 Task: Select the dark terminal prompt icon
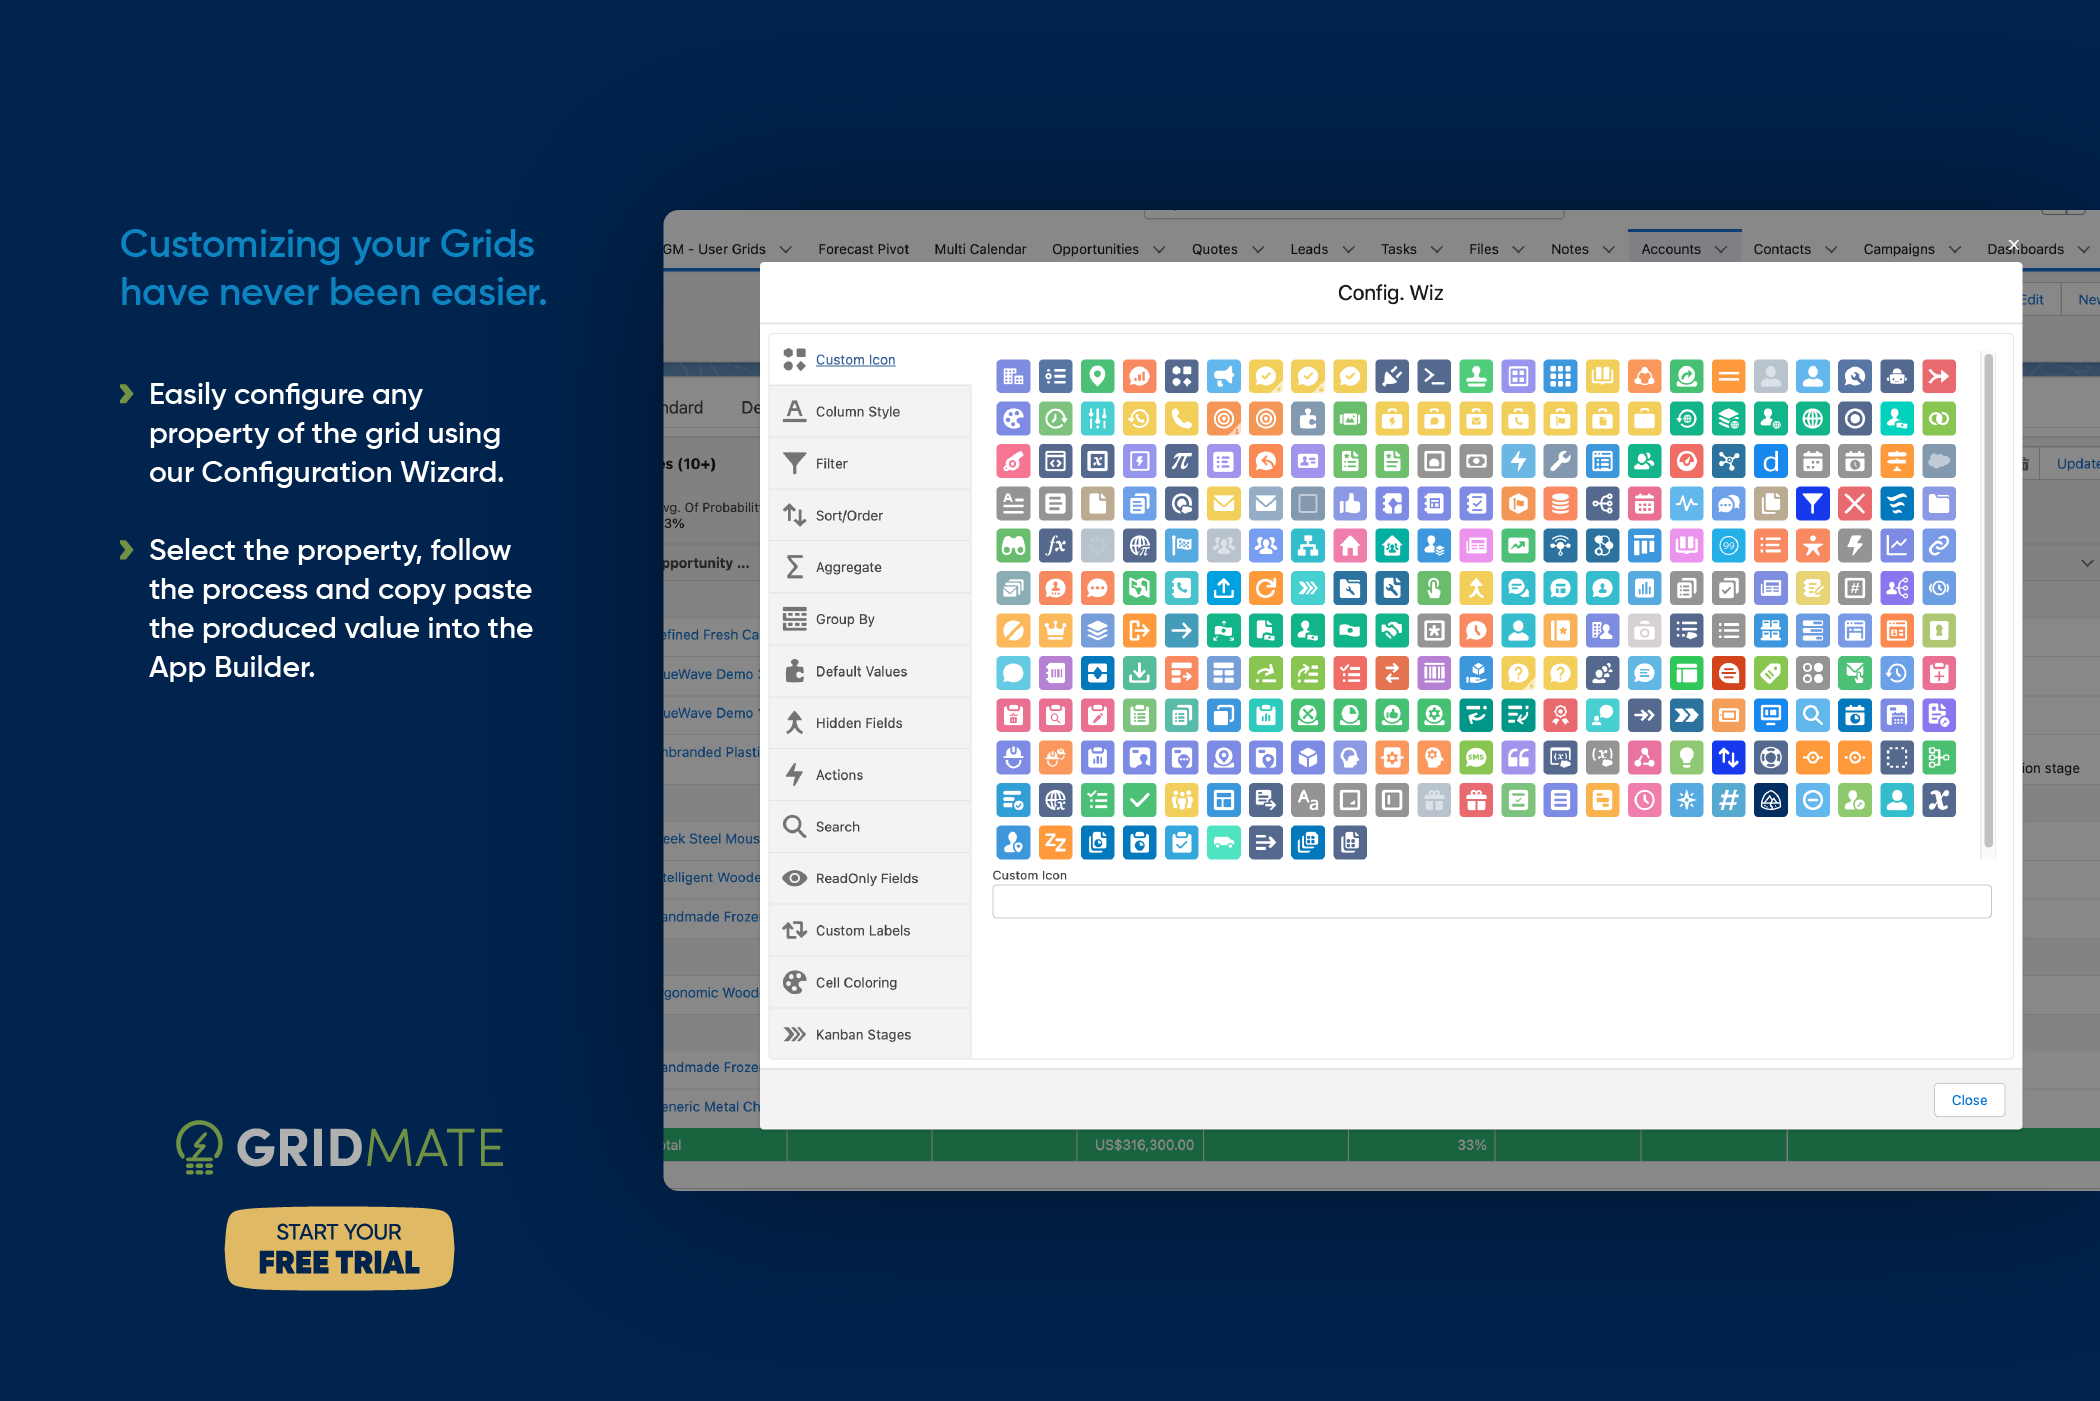(1434, 376)
